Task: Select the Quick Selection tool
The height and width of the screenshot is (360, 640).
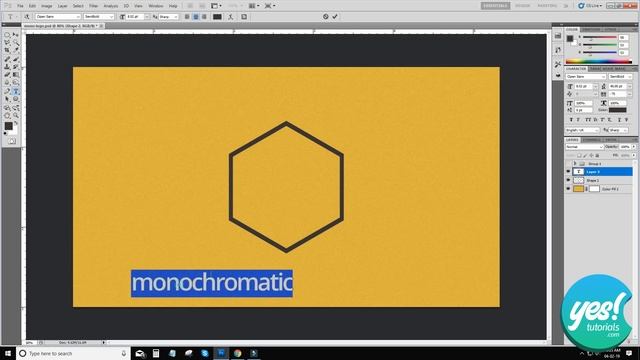Action: pyautogui.click(x=16, y=43)
